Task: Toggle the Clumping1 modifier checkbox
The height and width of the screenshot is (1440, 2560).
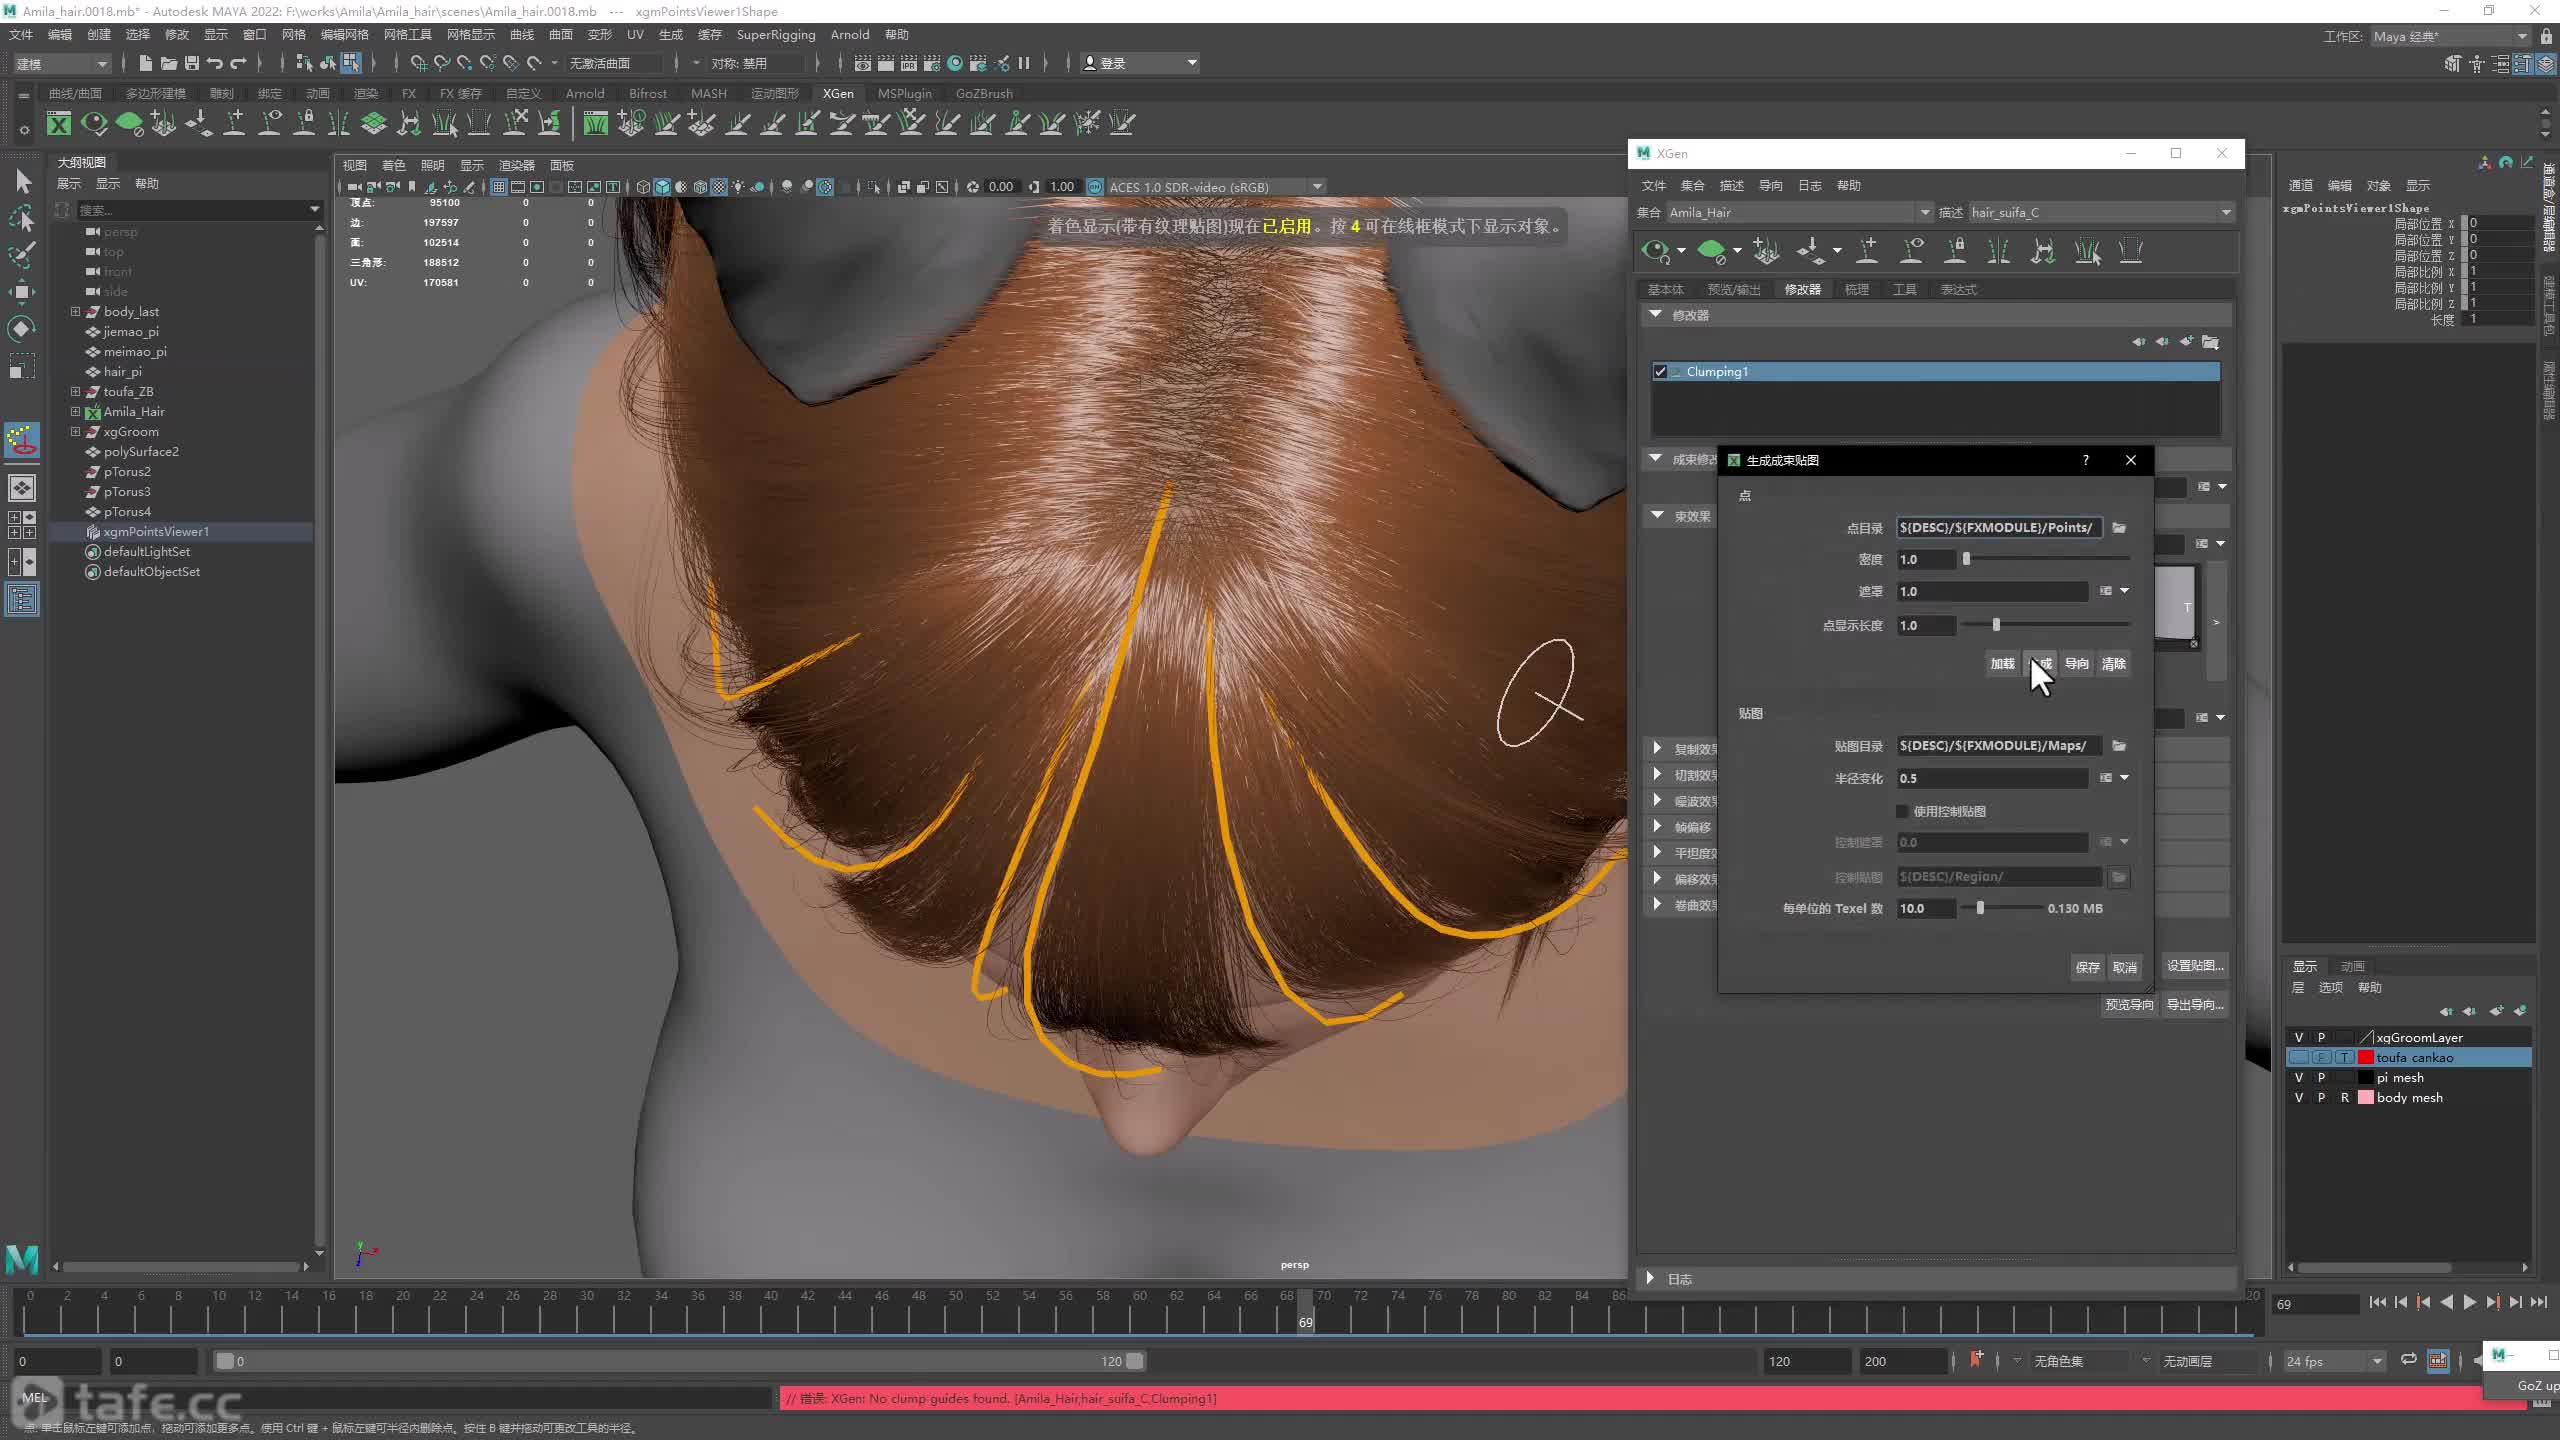Action: pos(1660,372)
